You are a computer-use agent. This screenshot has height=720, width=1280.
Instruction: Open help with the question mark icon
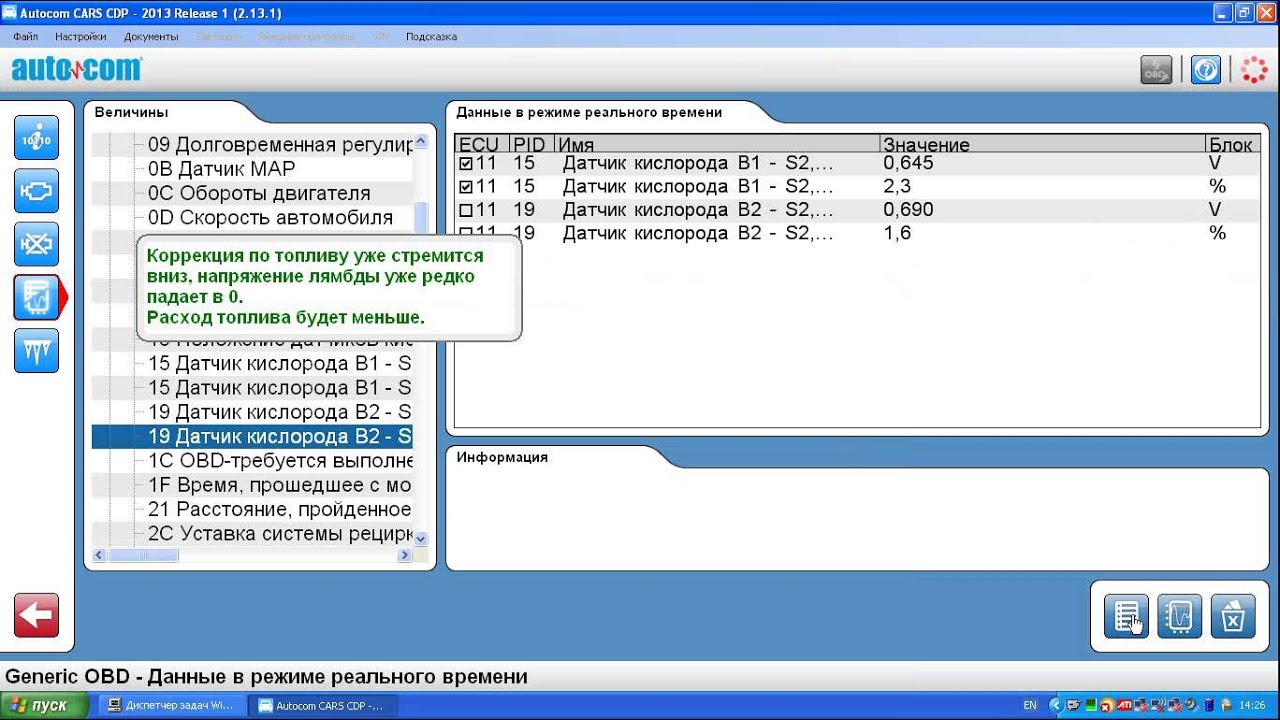1206,70
